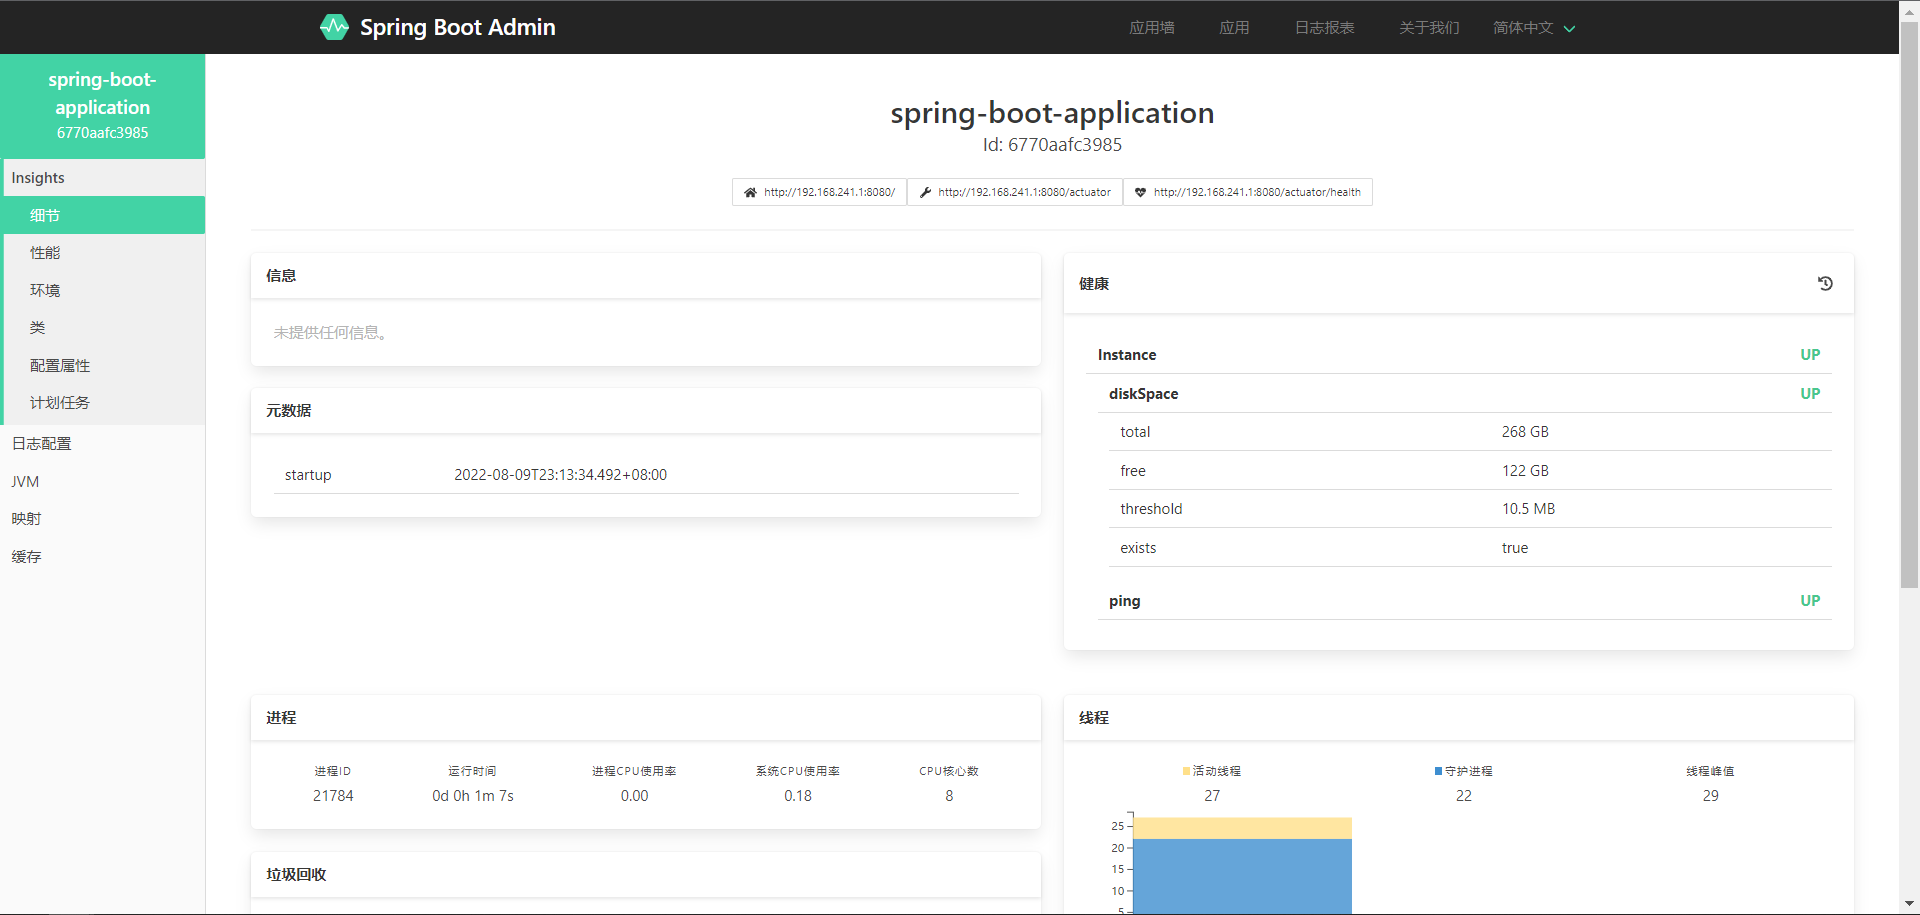Click the total disk value 268 GB
1920x915 pixels.
click(1525, 432)
